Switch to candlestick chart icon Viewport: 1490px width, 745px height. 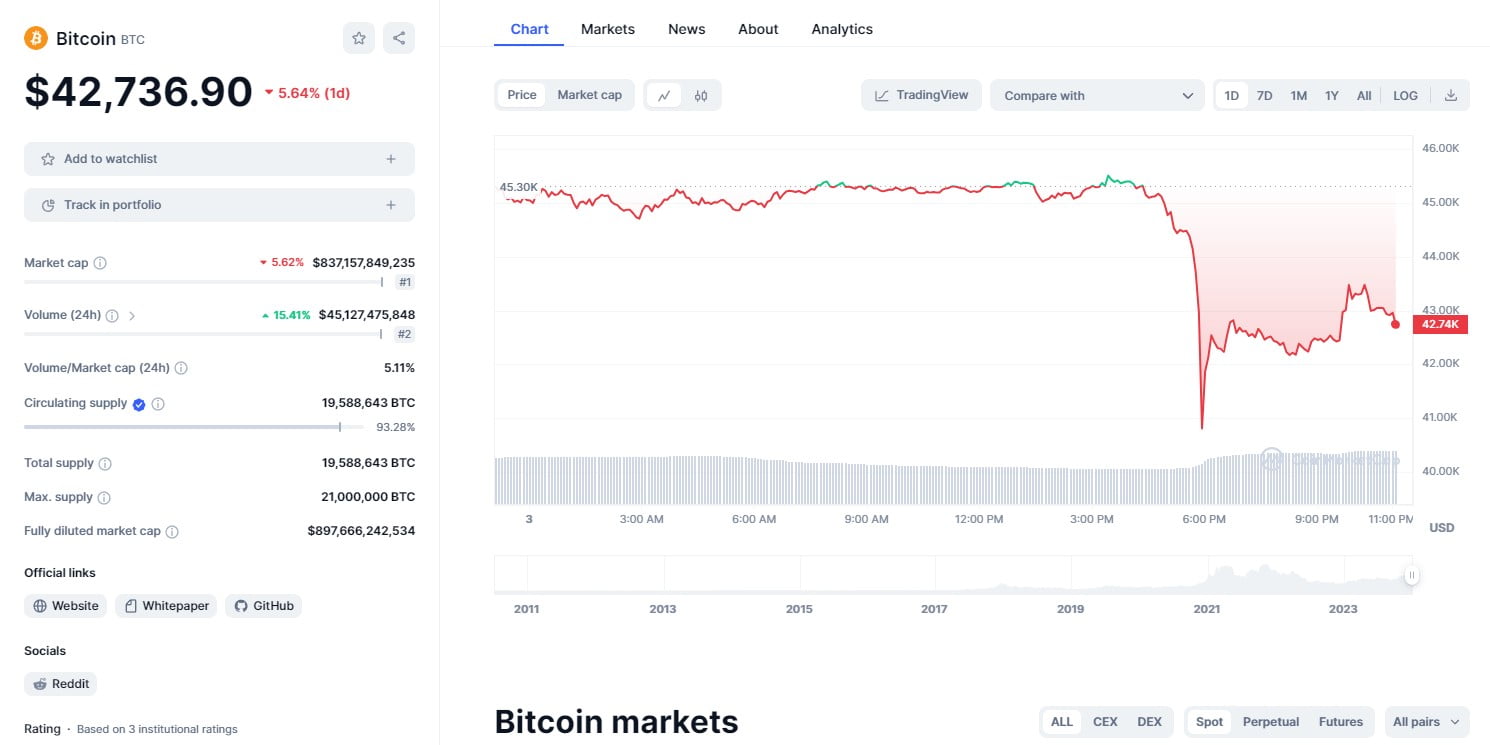701,95
